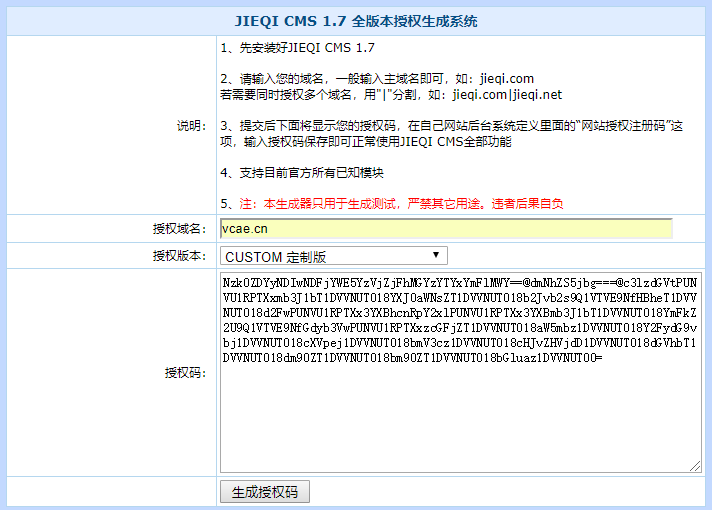Click the 授权域名 label
Screen dimensions: 712x510
click(x=179, y=229)
